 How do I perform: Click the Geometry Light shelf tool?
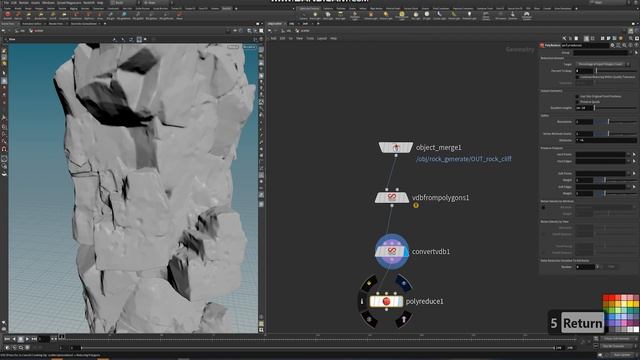355,16
